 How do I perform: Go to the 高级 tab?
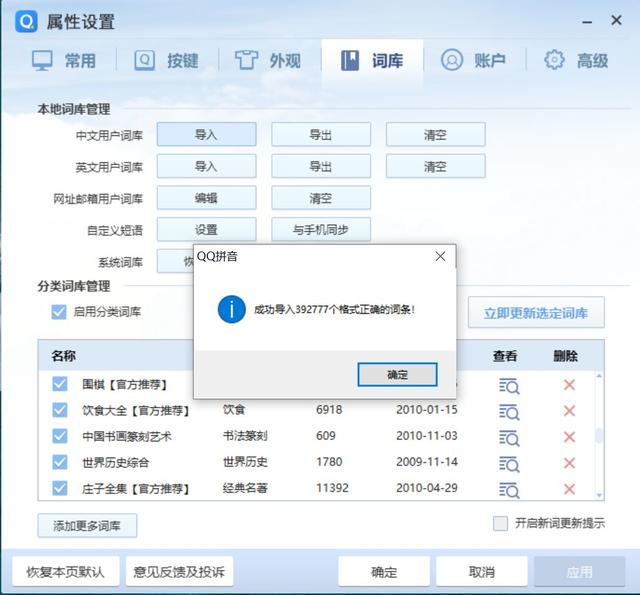click(576, 61)
